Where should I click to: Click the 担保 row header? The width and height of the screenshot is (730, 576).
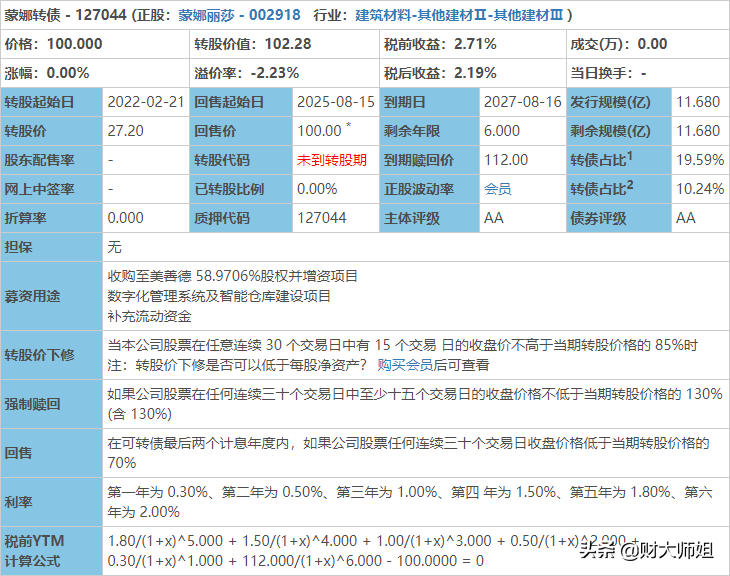52,247
